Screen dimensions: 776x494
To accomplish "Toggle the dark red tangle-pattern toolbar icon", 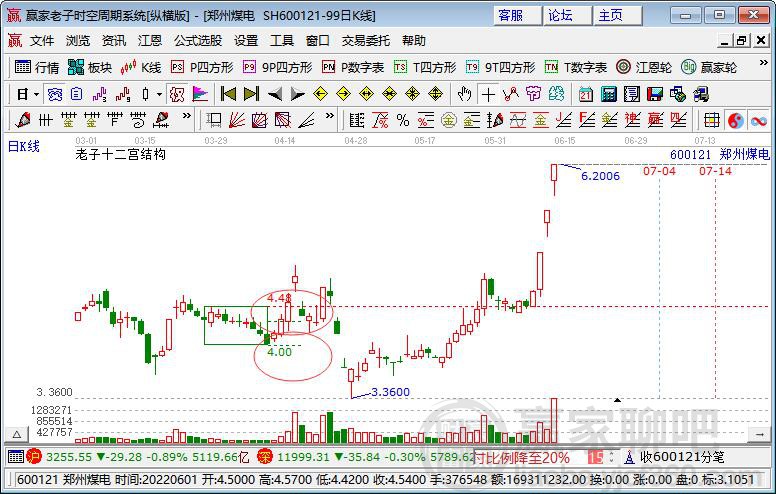I will coord(177,94).
